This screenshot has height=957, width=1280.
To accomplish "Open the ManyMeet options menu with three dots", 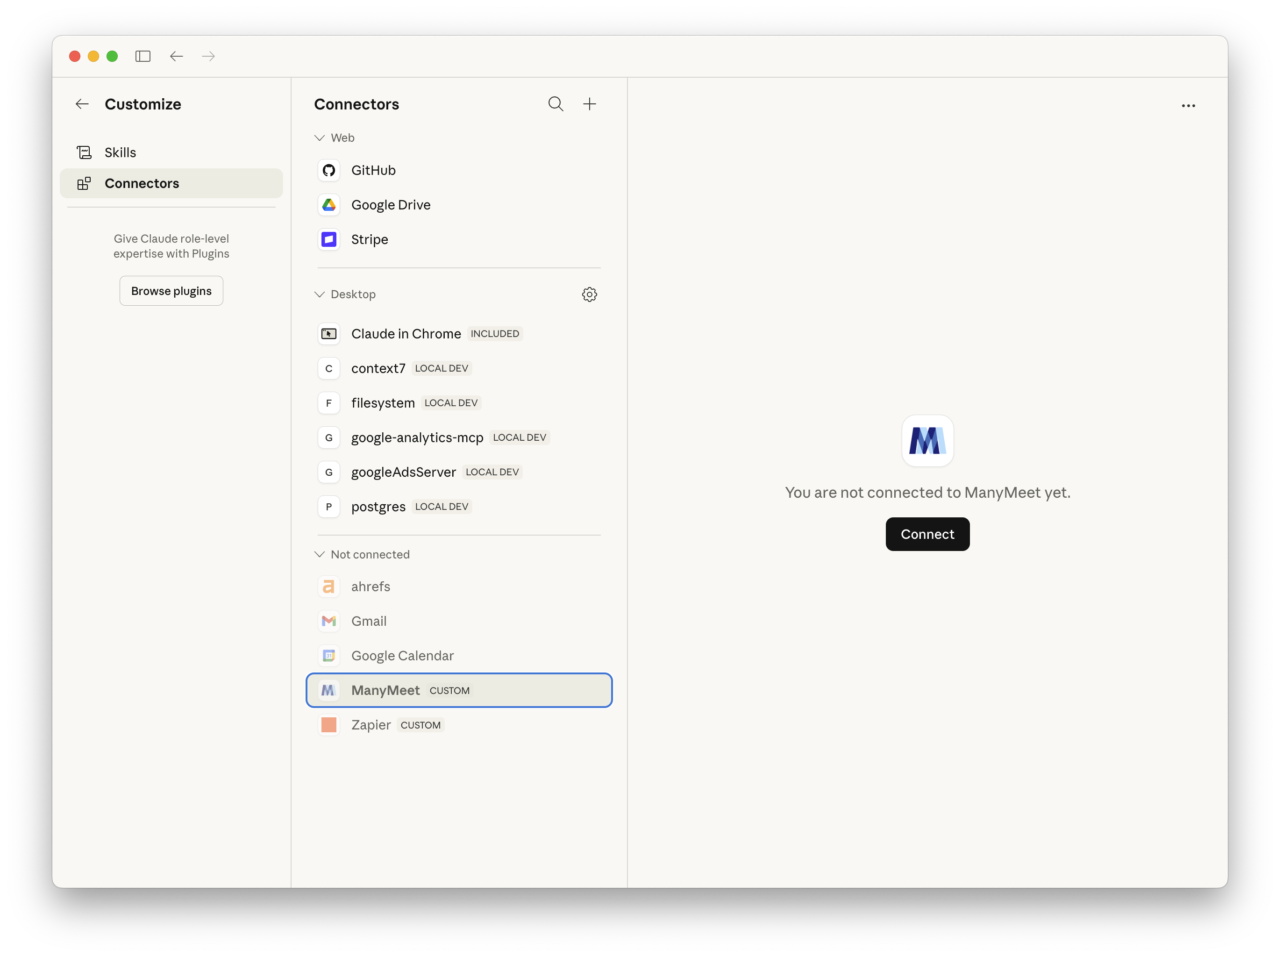I will point(1188,104).
